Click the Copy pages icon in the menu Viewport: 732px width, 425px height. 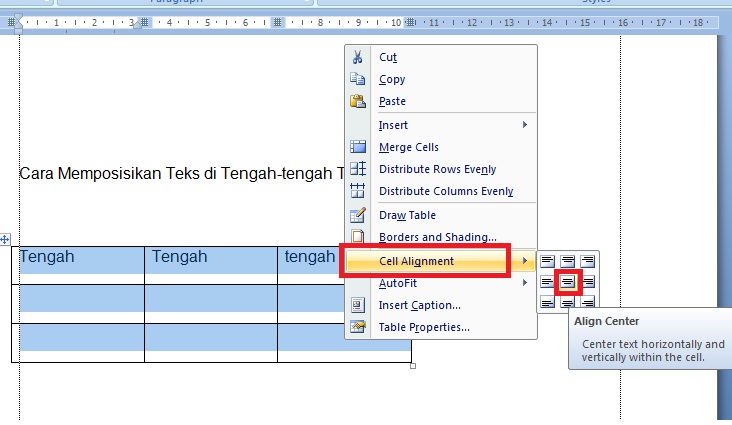pyautogui.click(x=358, y=79)
